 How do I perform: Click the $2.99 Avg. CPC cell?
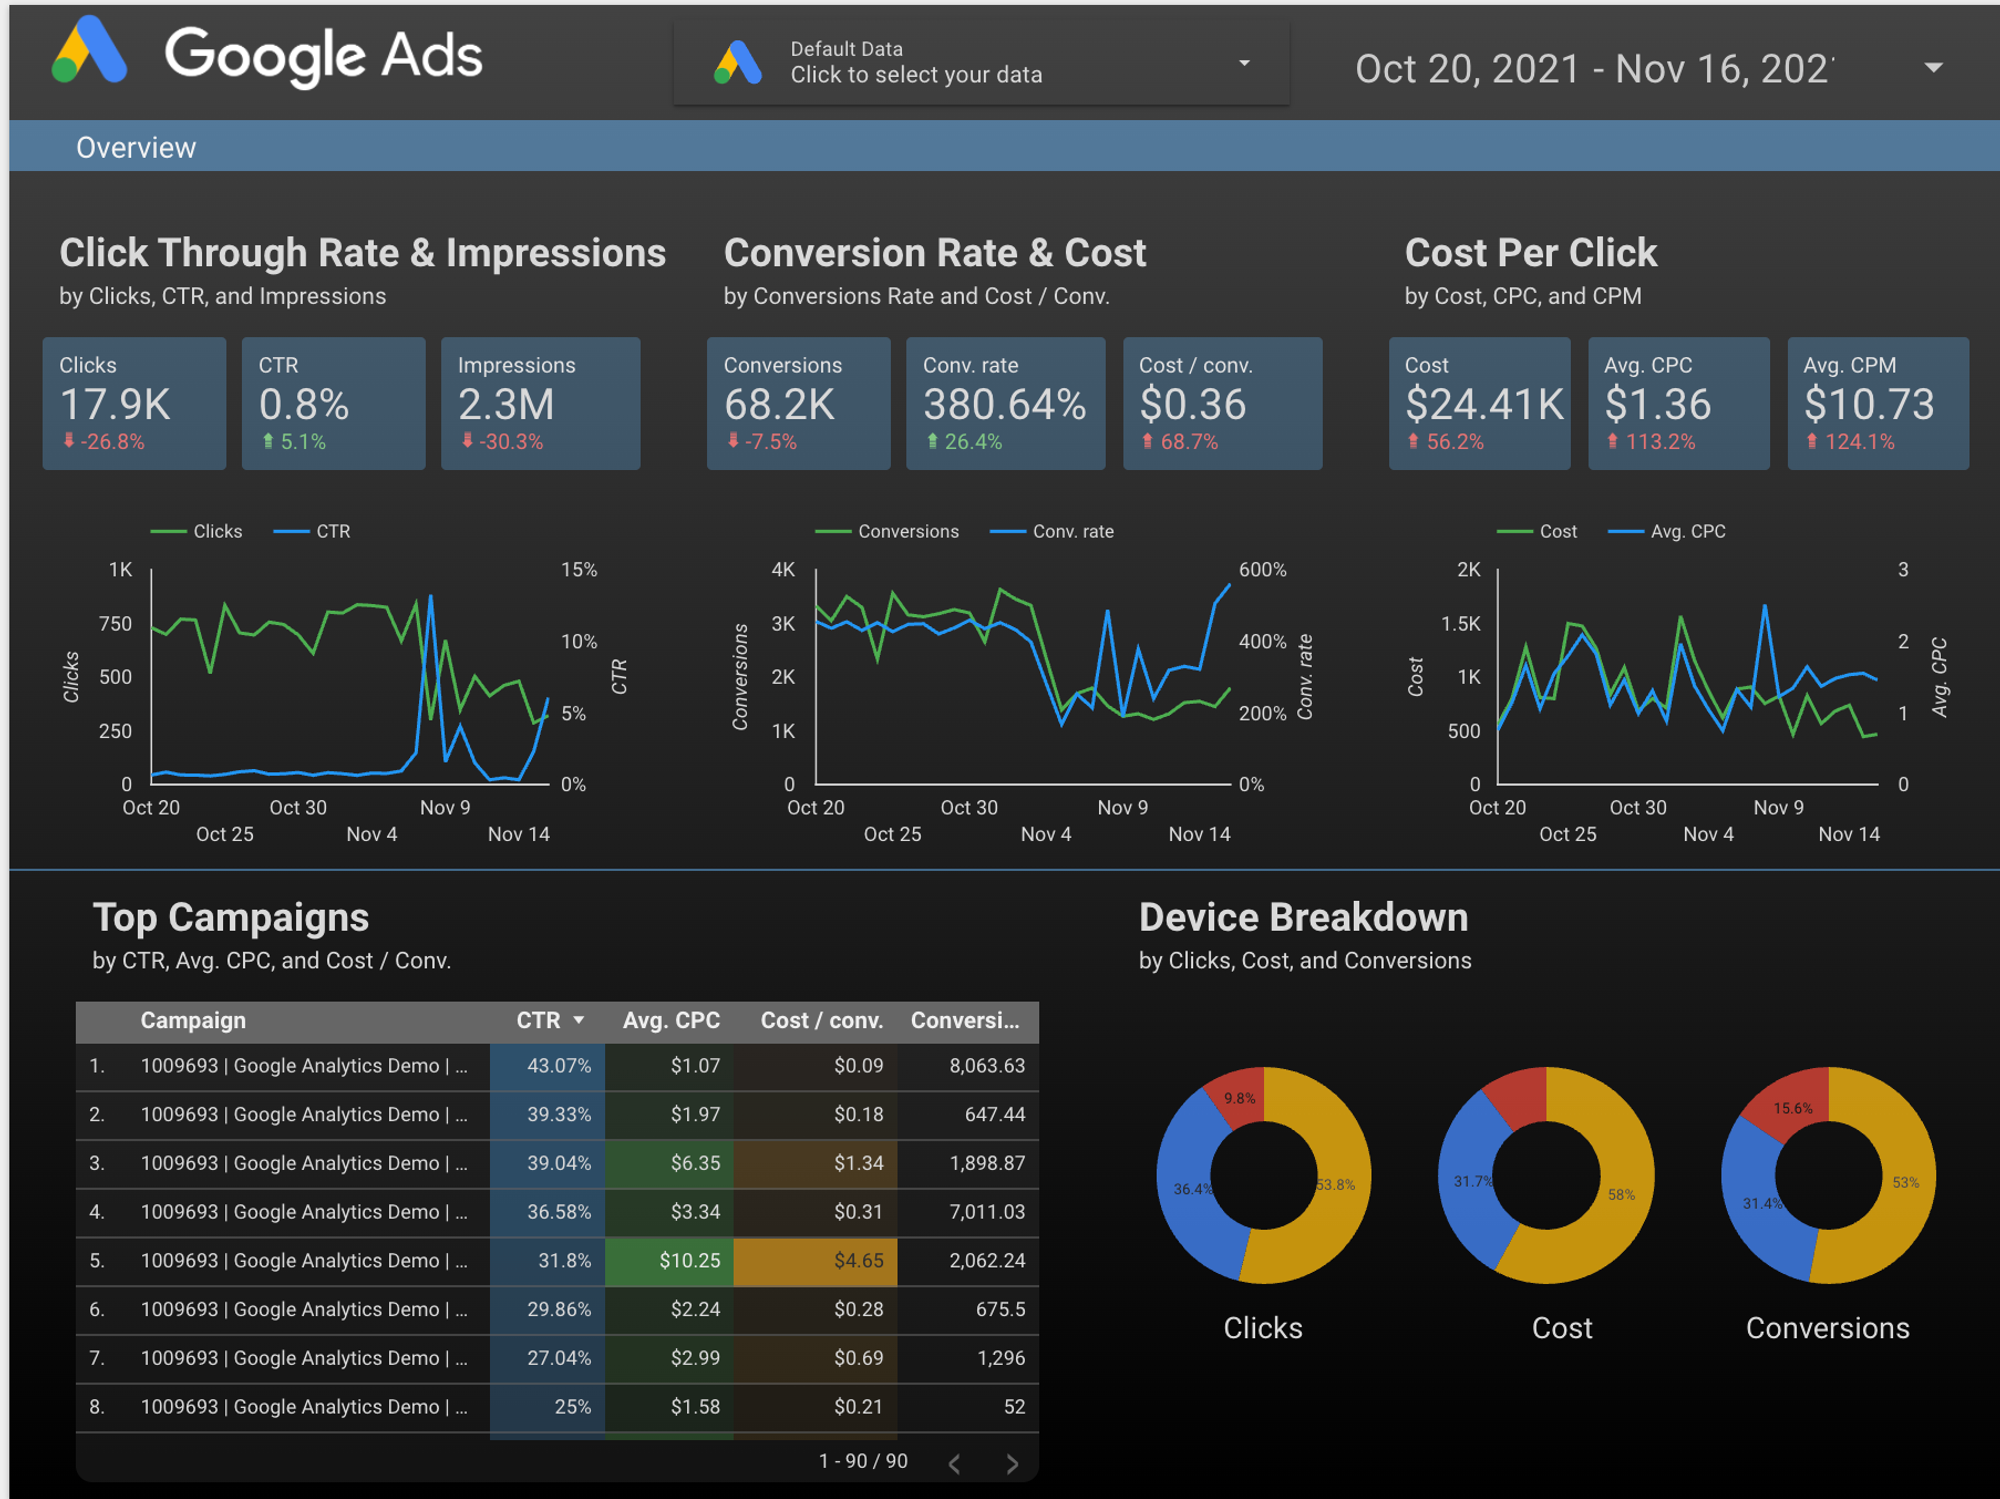(x=669, y=1358)
